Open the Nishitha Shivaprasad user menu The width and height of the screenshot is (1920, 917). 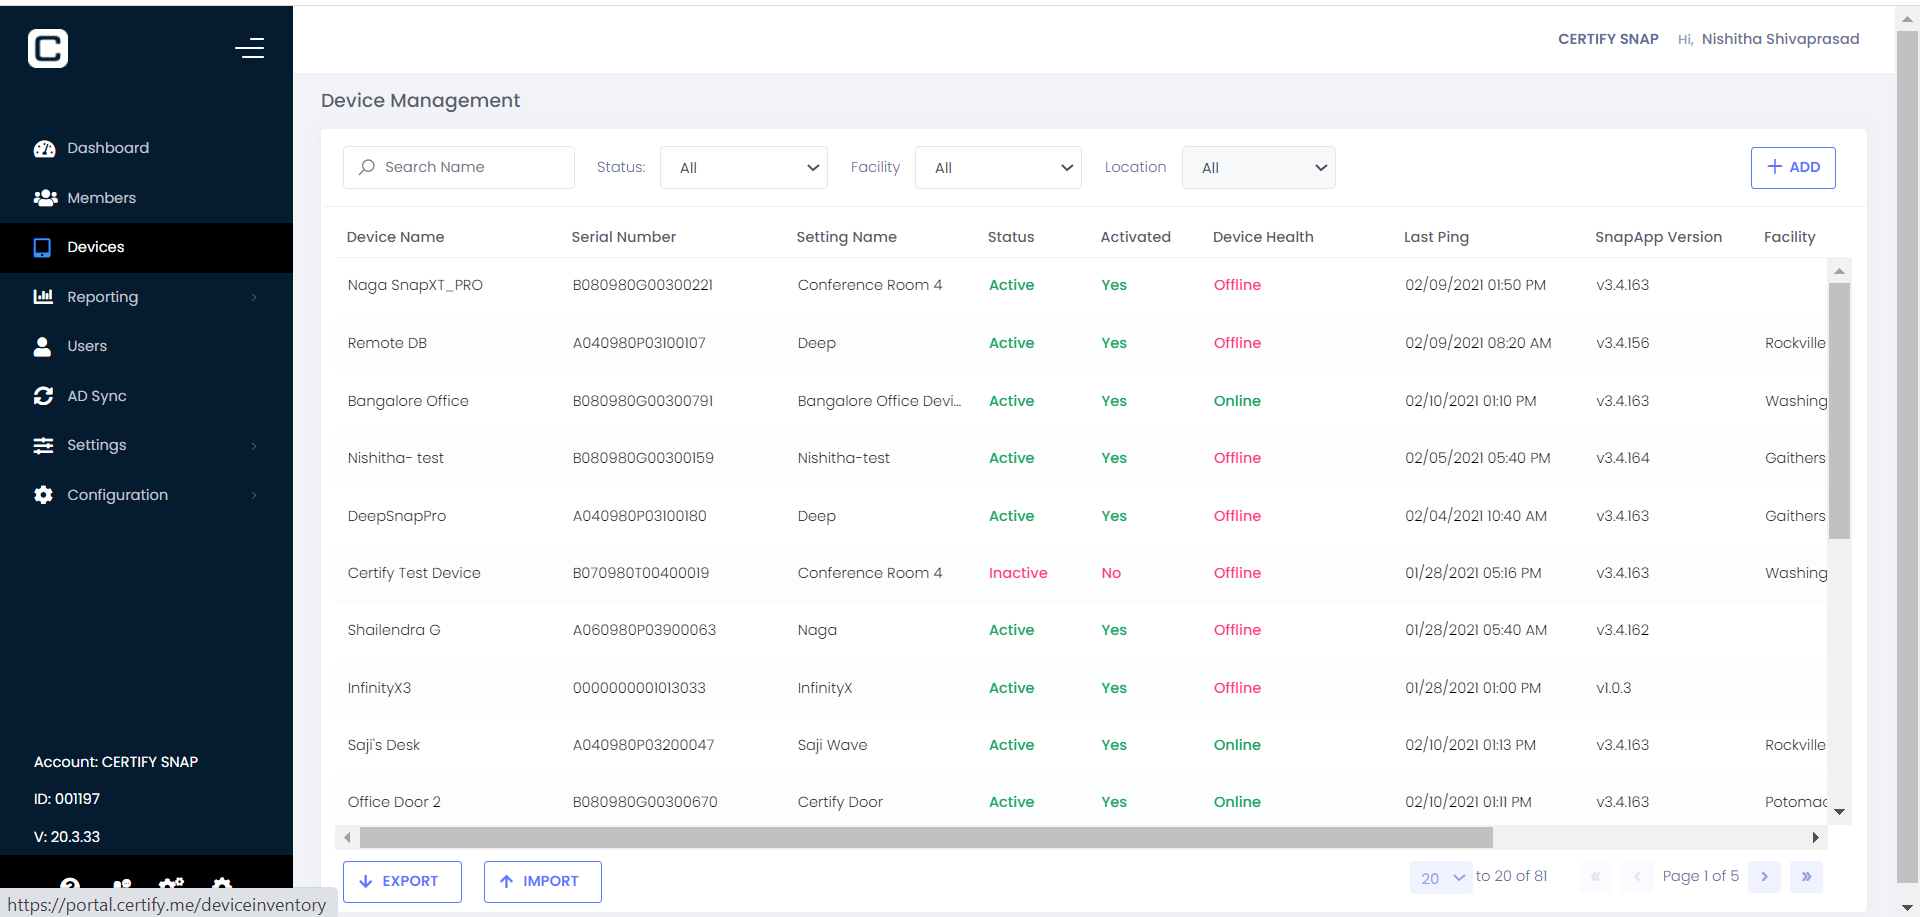point(1780,39)
